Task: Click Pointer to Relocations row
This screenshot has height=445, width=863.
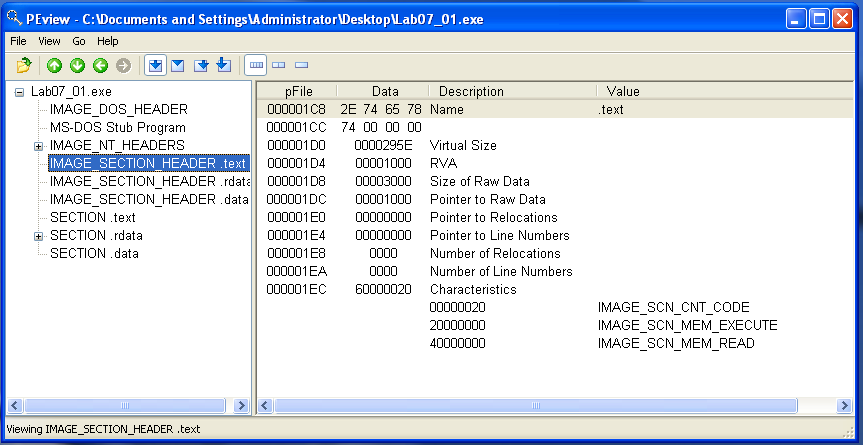Action: (555, 217)
